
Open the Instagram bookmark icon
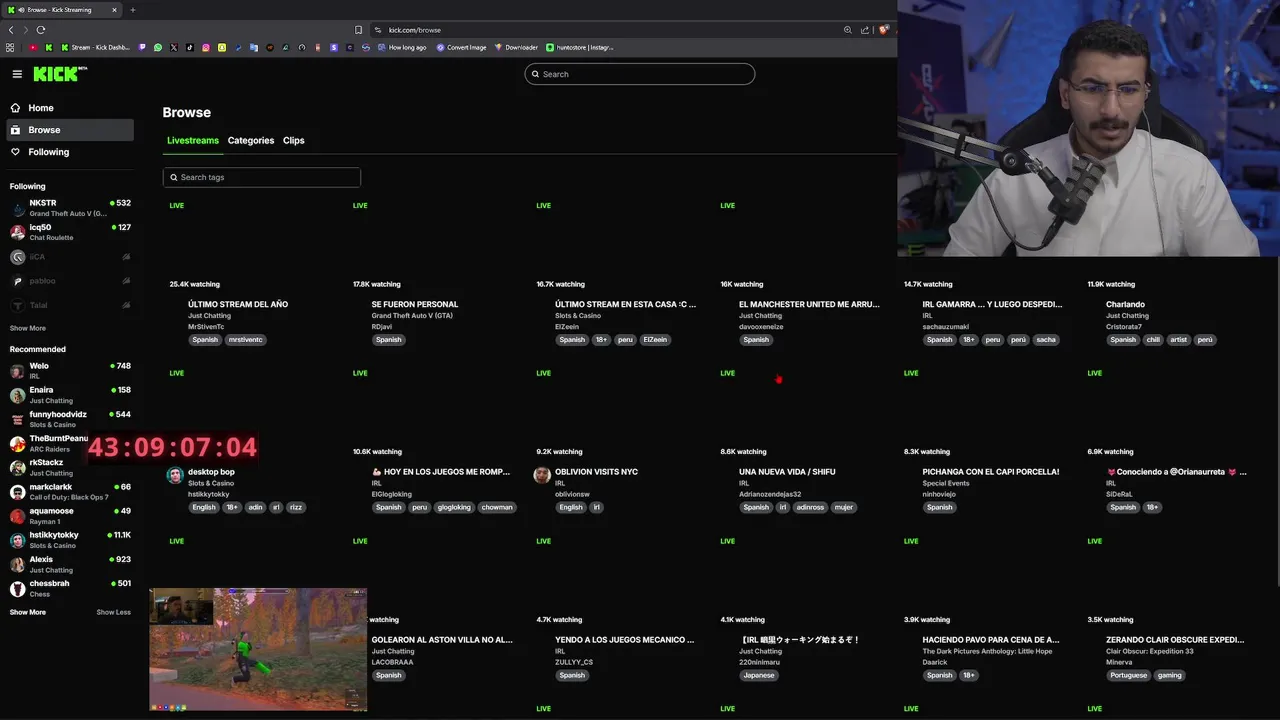tap(206, 47)
